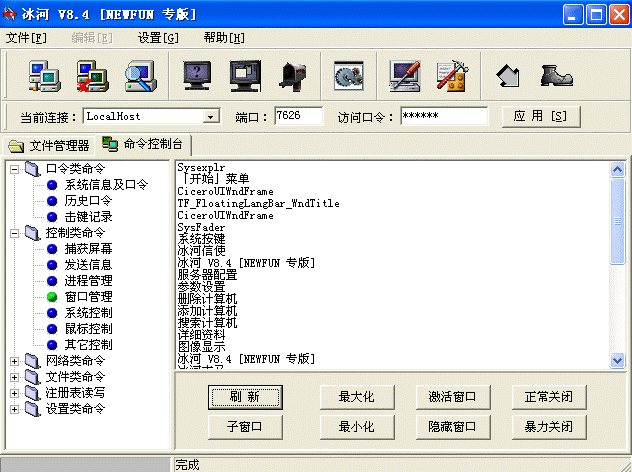Click the 正常关闭 button

[549, 397]
